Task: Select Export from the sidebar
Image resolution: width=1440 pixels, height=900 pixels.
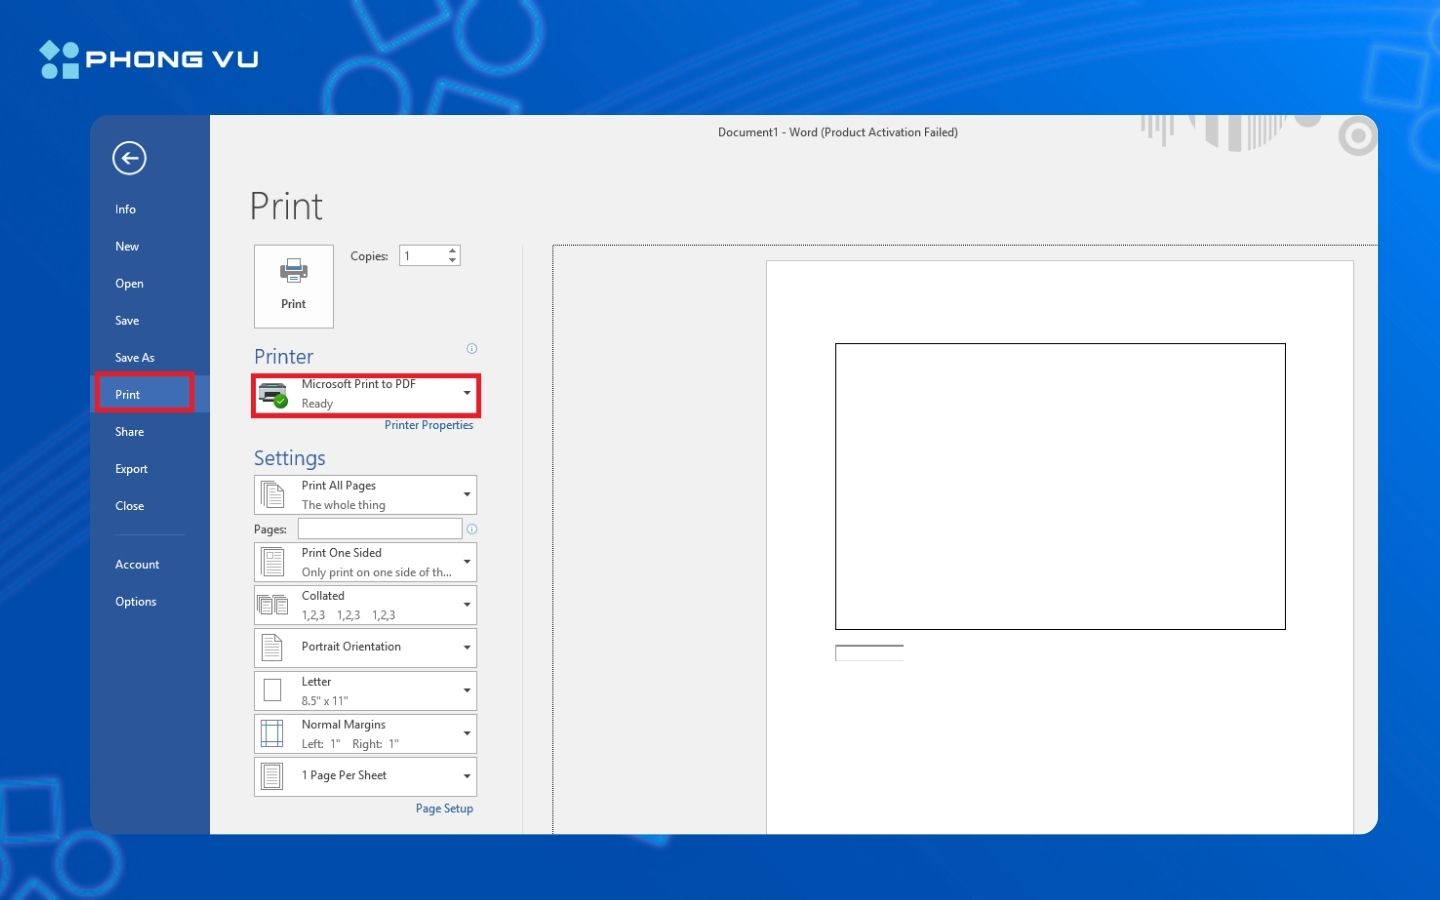Action: [x=131, y=468]
